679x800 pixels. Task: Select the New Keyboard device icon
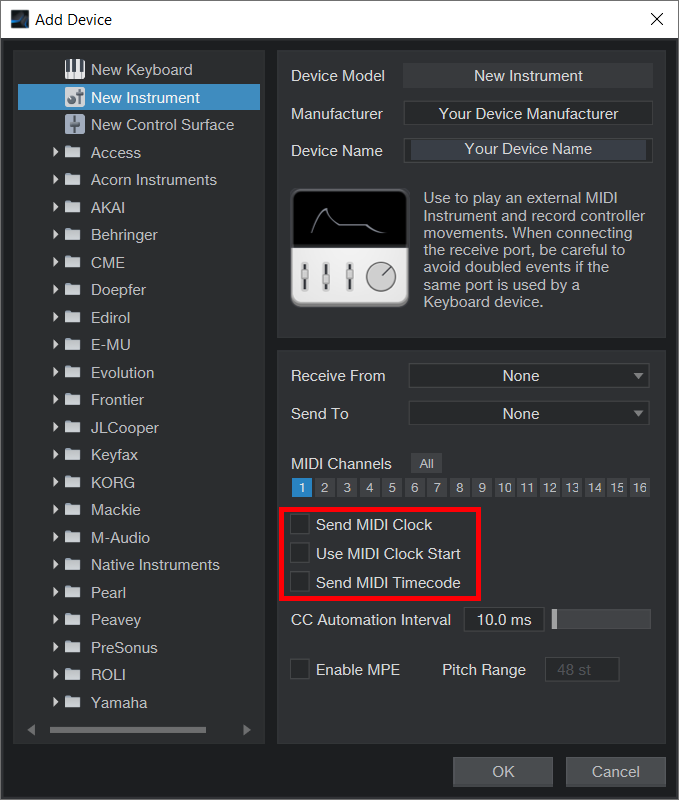(75, 69)
